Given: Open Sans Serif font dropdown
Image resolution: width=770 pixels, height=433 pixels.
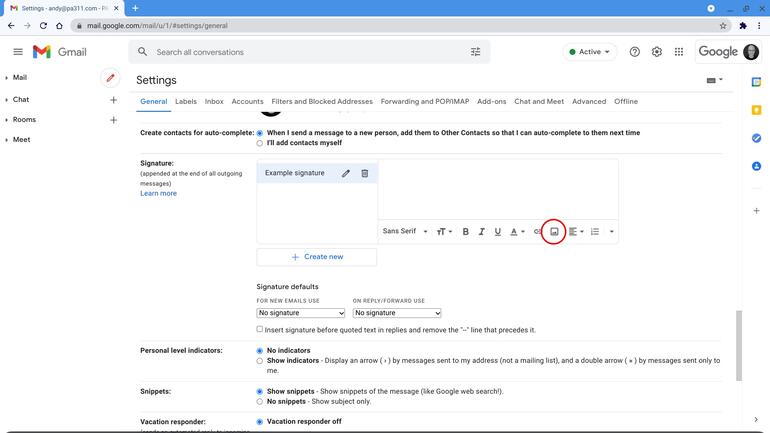Looking at the screenshot, I should [x=405, y=231].
